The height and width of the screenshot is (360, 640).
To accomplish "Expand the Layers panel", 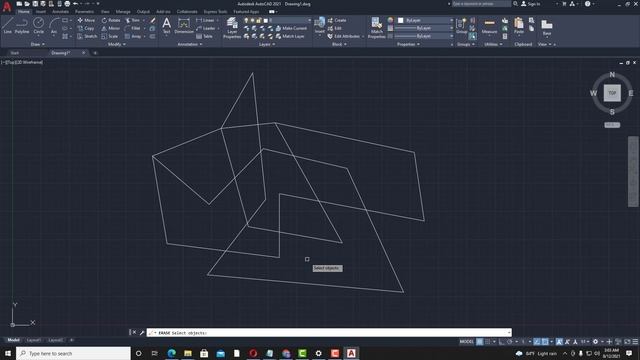I will point(267,44).
